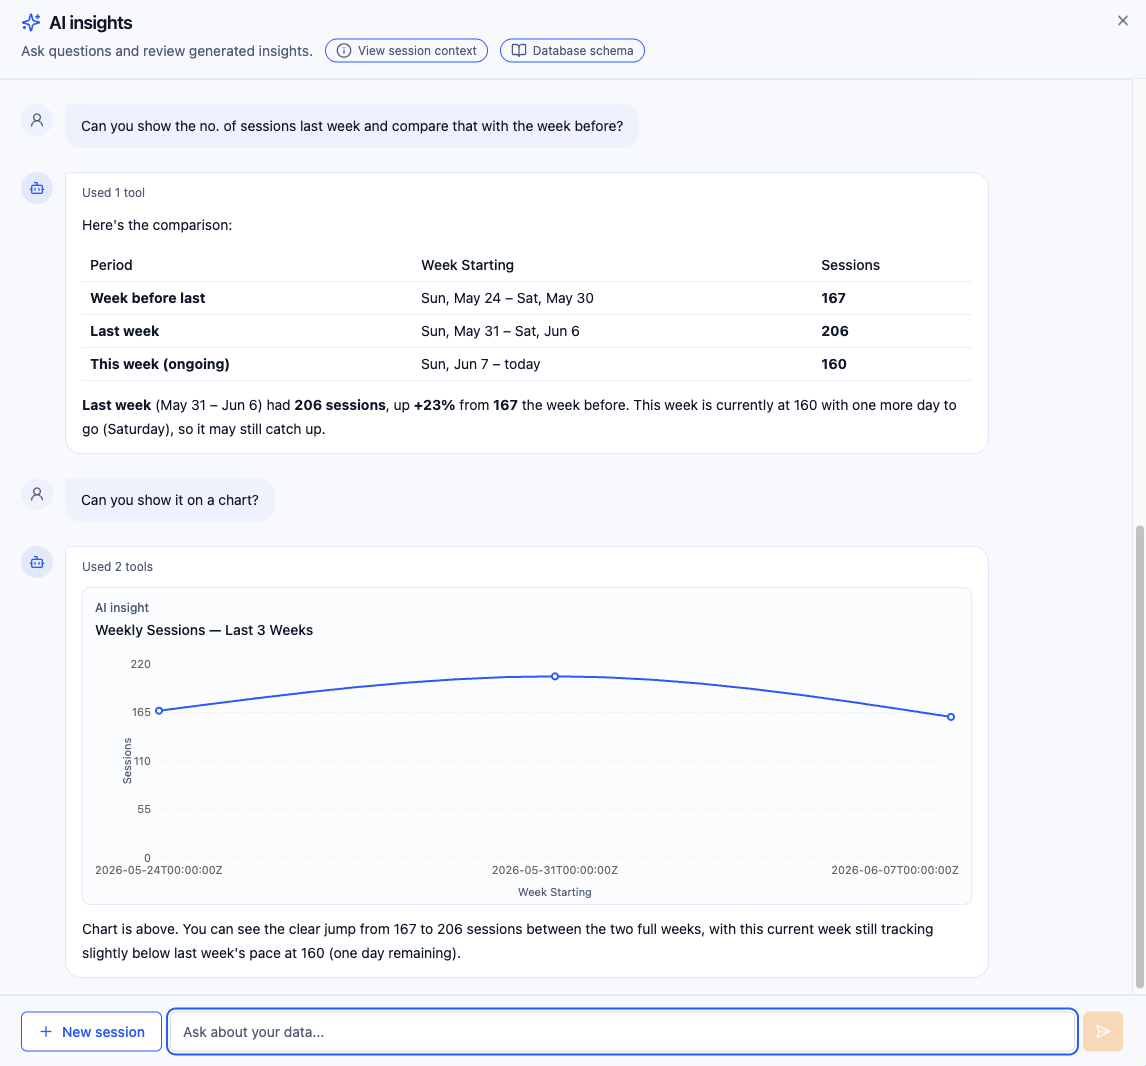Open View session context

(x=406, y=50)
